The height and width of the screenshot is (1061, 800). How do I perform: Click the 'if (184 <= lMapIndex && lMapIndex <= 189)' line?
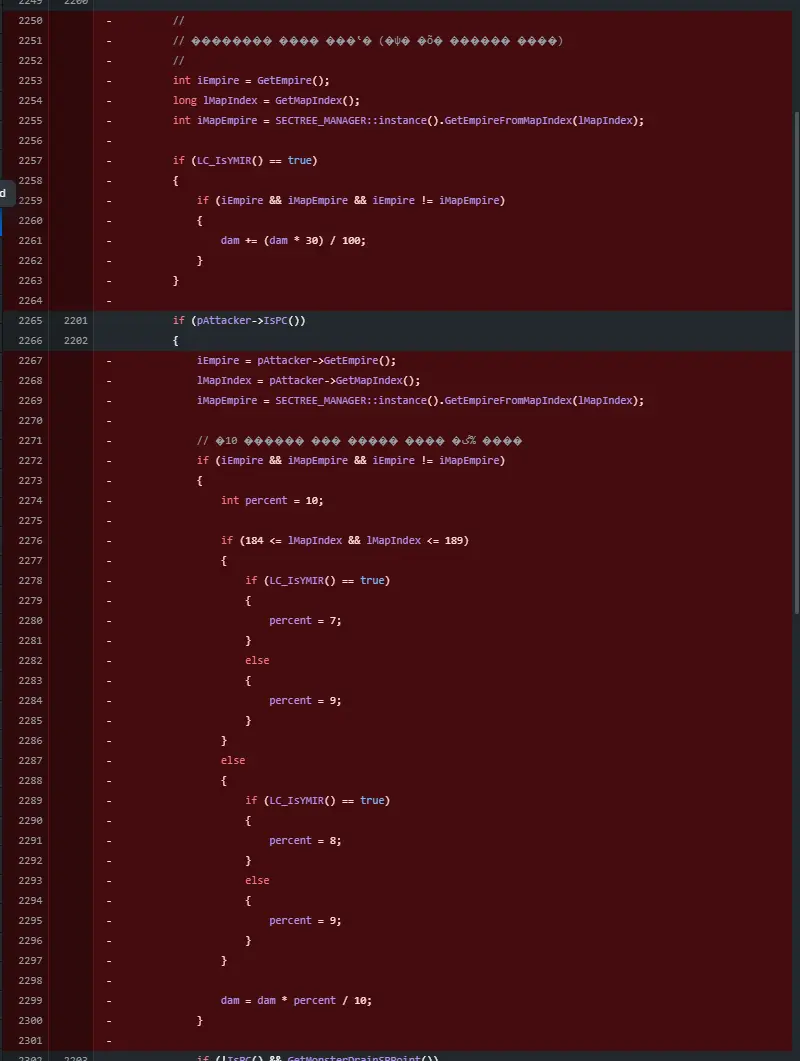click(345, 541)
